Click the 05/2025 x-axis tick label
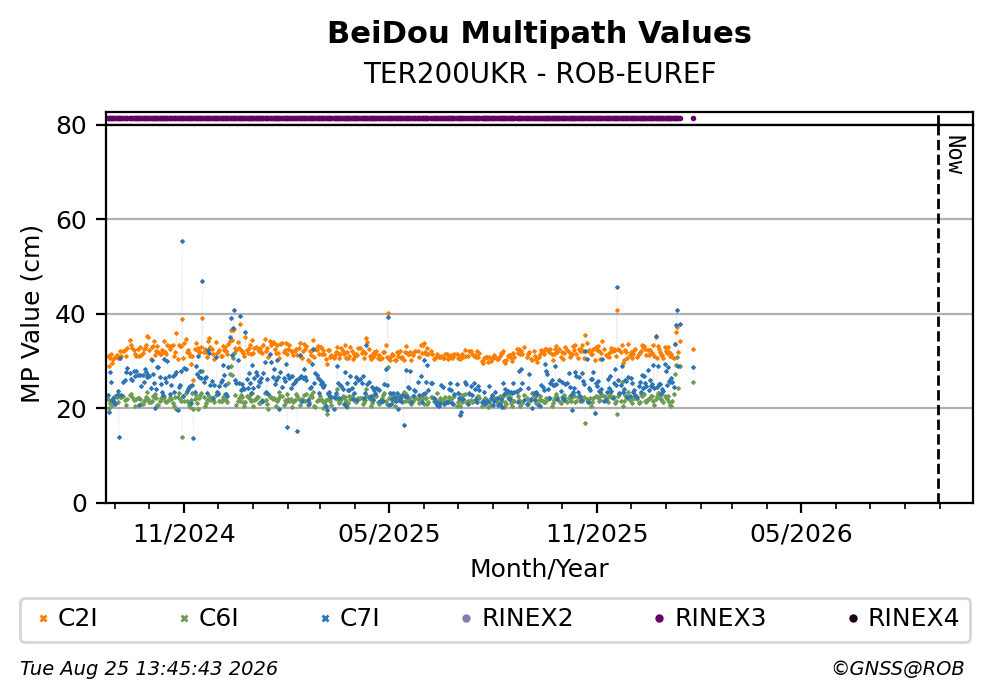 389,534
